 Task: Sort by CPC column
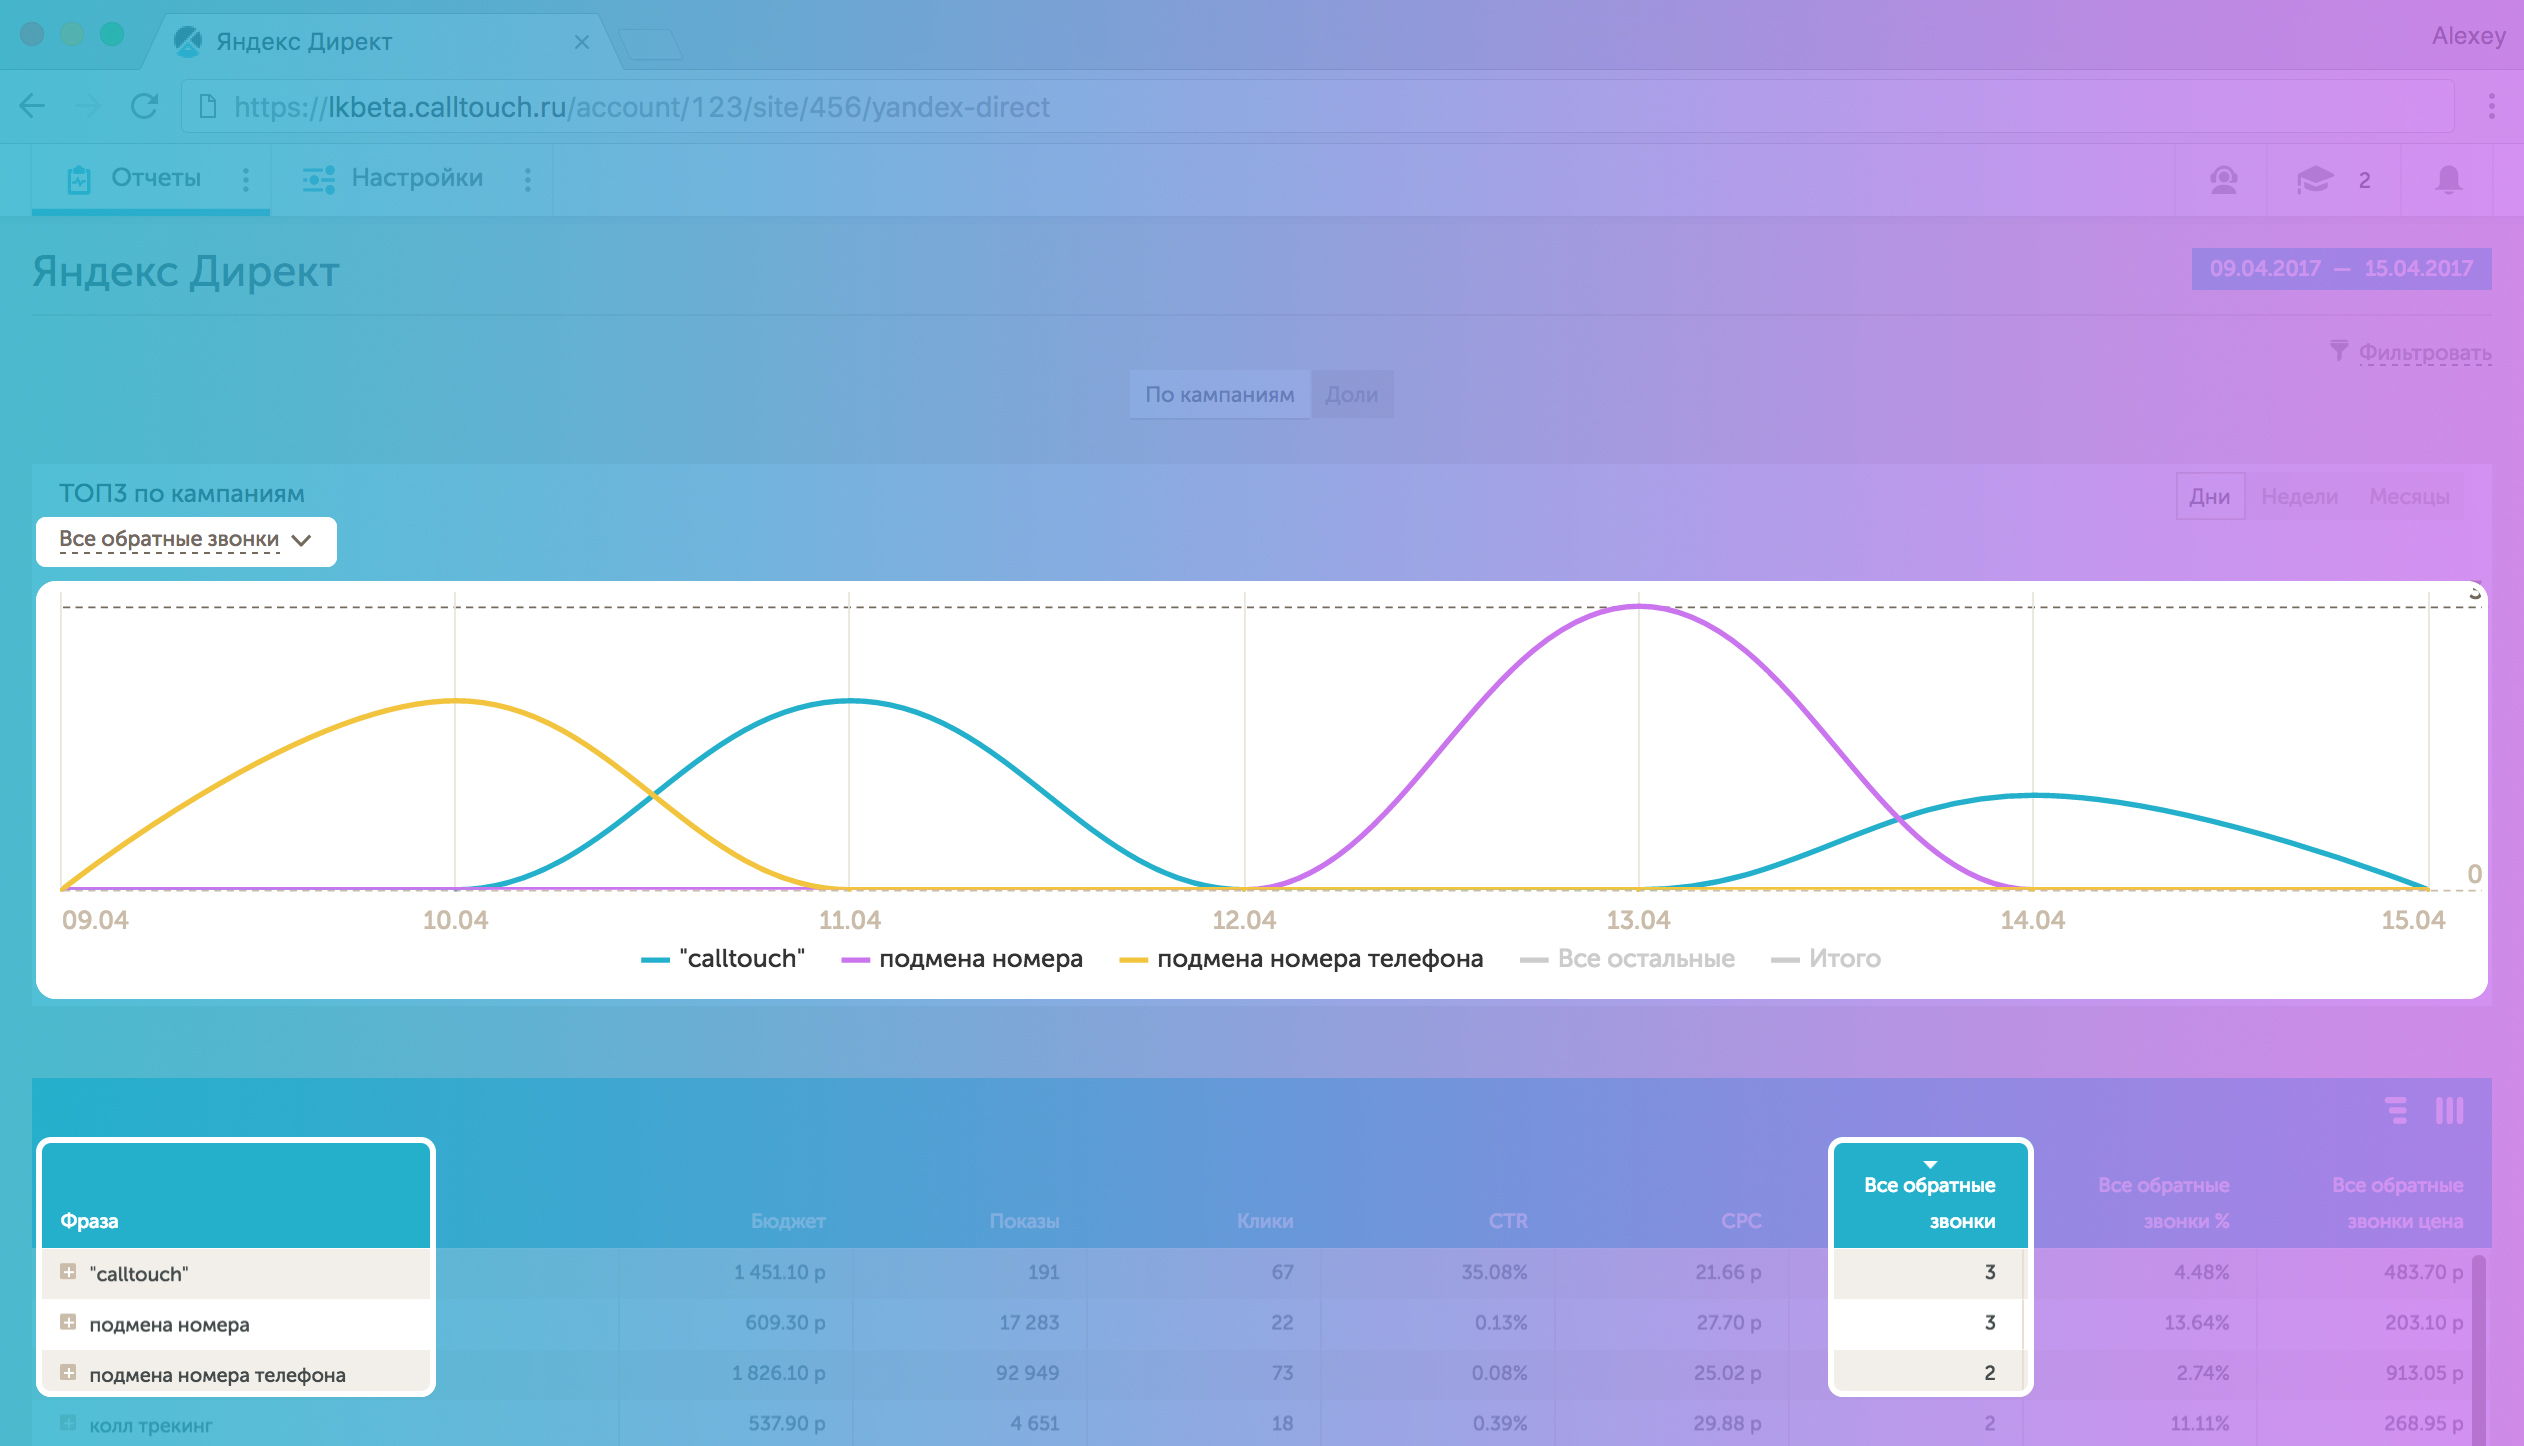[x=1741, y=1221]
